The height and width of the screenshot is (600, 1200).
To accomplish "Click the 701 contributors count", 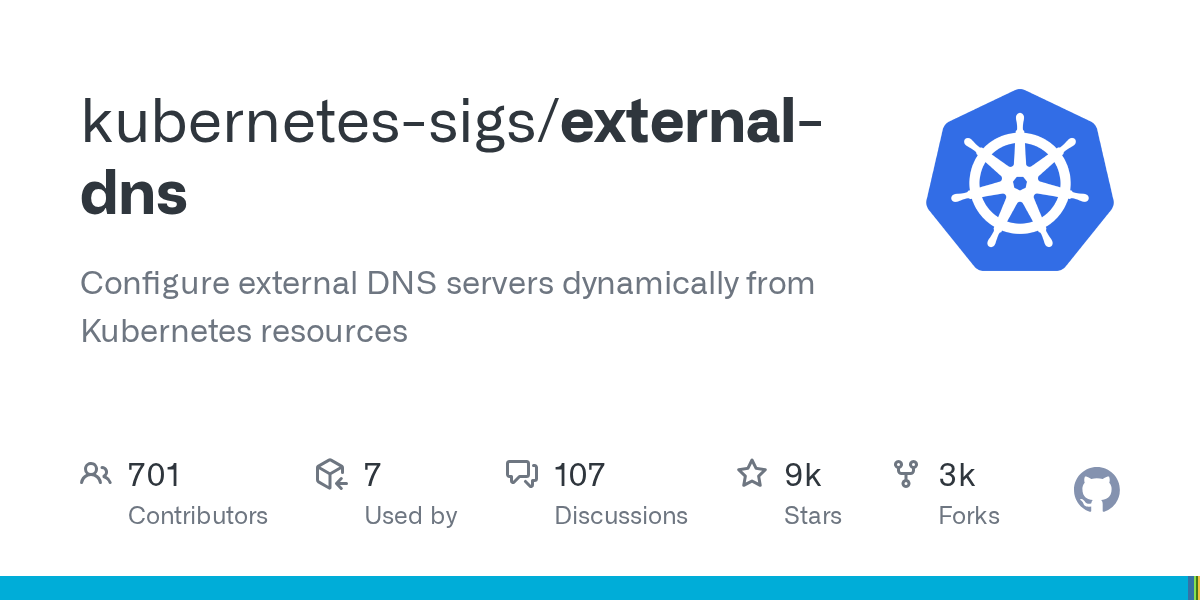I will pyautogui.click(x=154, y=475).
